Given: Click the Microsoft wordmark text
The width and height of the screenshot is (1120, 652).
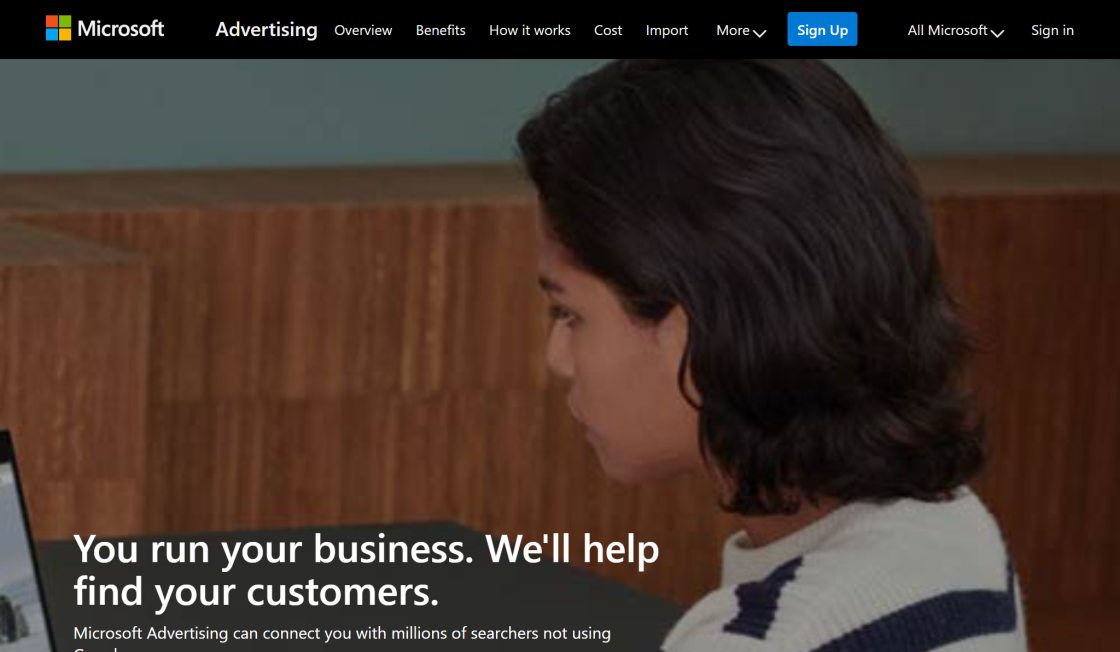Looking at the screenshot, I should point(121,29).
